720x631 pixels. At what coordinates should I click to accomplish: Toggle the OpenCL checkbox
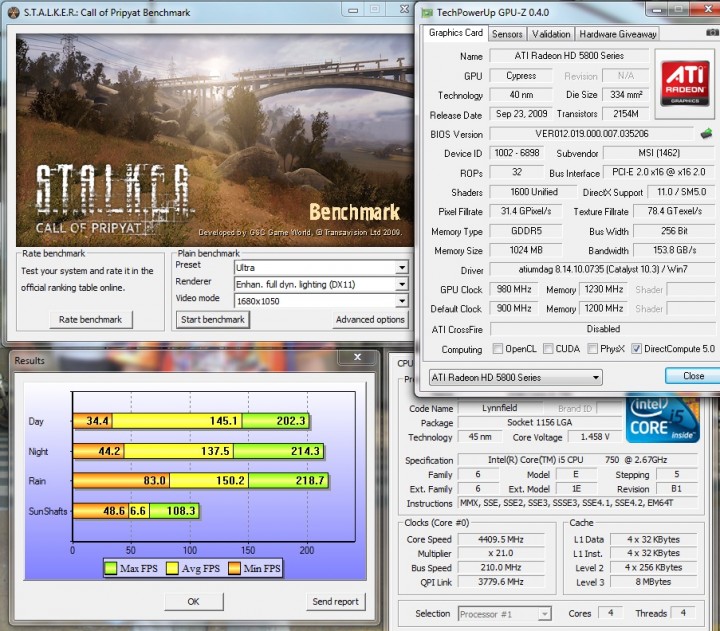(497, 349)
